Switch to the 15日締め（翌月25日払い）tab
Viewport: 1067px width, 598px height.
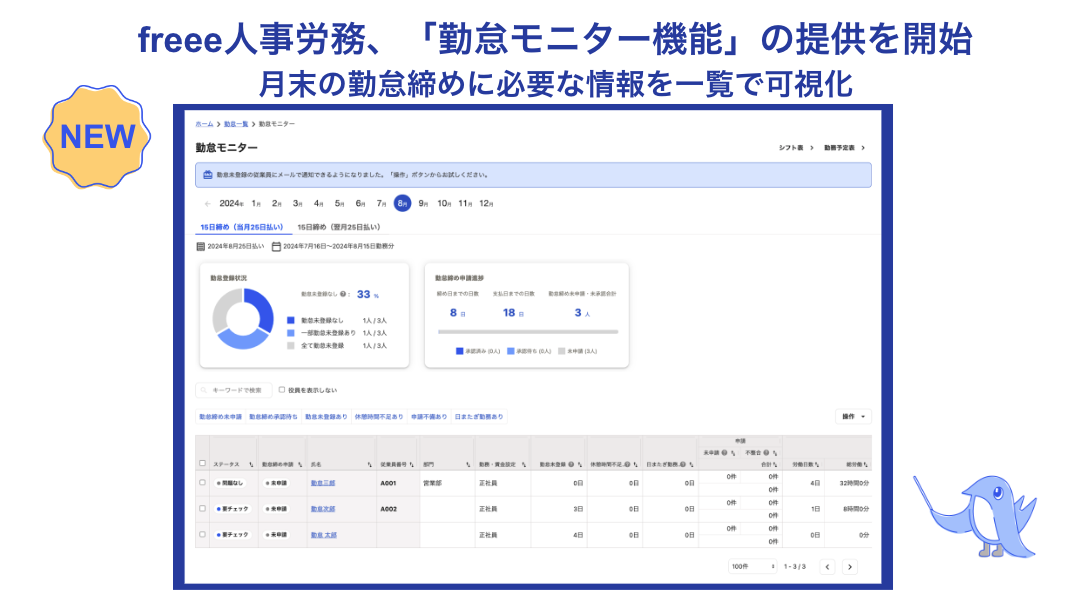[x=338, y=225]
